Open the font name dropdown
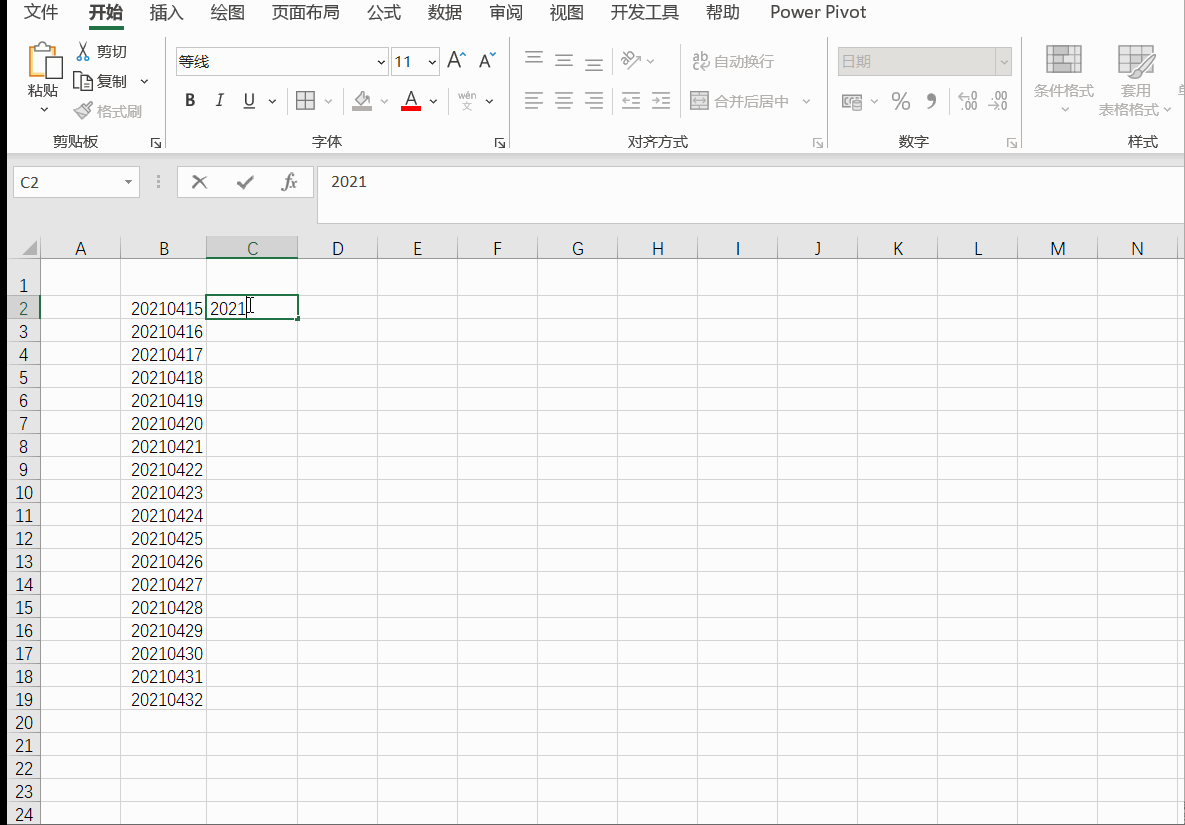 pyautogui.click(x=381, y=62)
